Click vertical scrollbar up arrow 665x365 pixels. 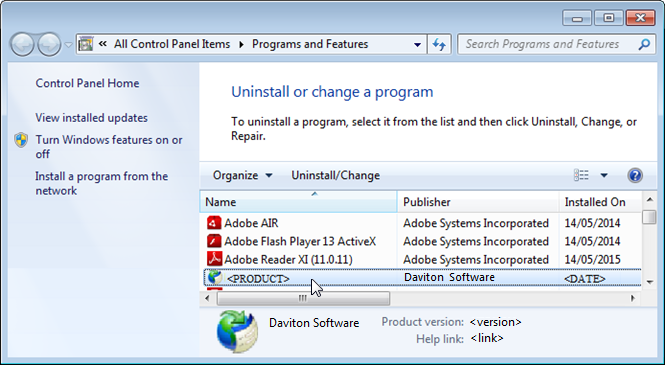(x=649, y=200)
